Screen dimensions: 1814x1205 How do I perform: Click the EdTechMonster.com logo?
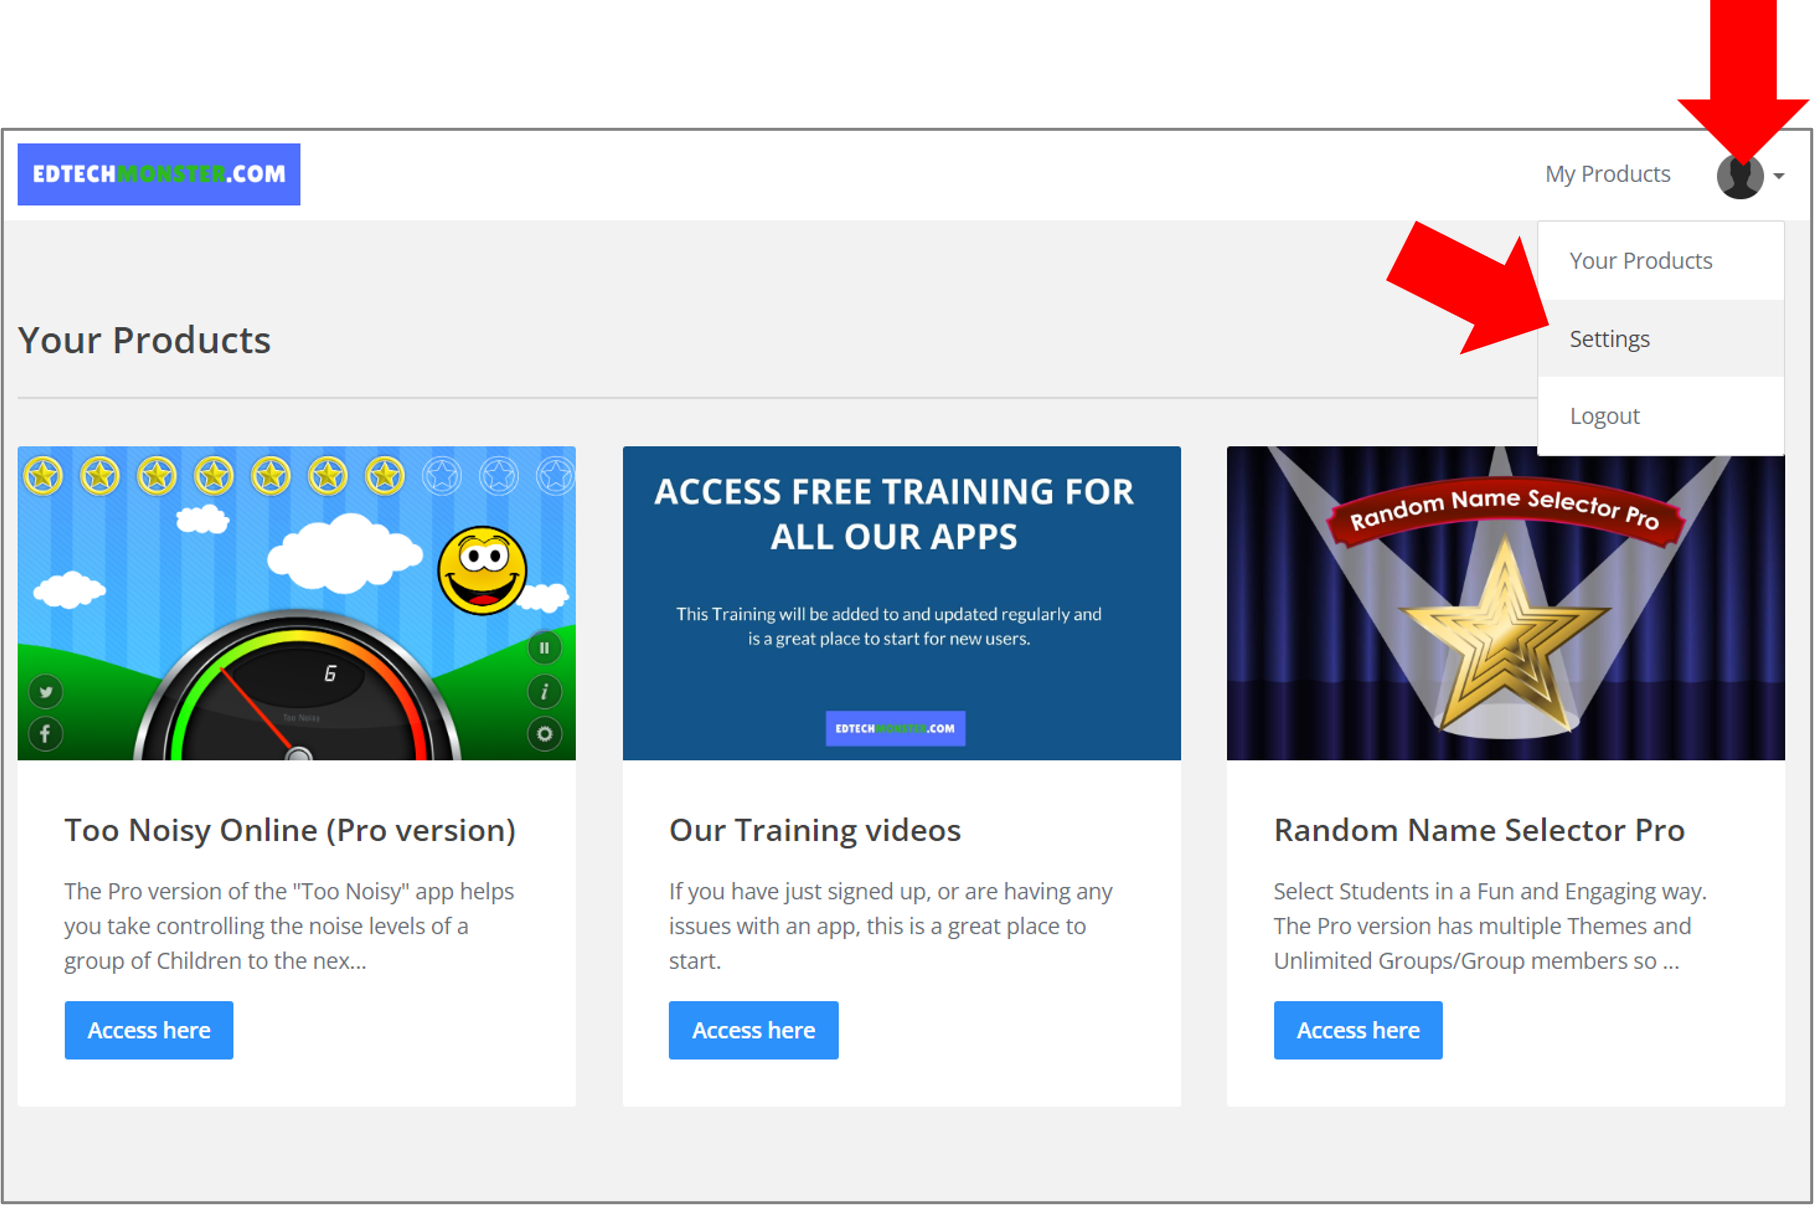click(159, 174)
